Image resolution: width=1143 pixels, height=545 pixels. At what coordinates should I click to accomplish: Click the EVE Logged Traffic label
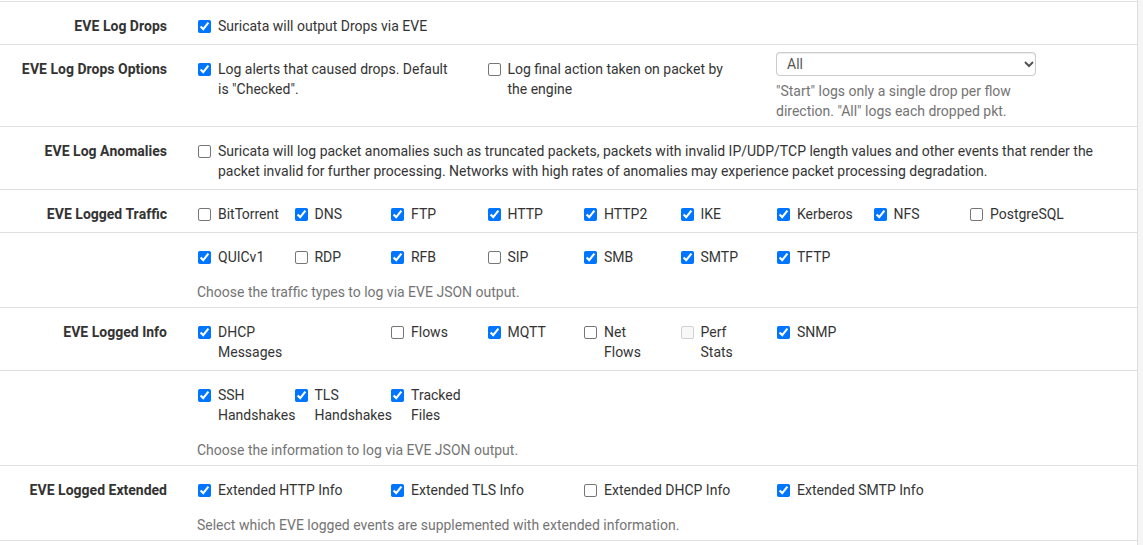tap(106, 214)
